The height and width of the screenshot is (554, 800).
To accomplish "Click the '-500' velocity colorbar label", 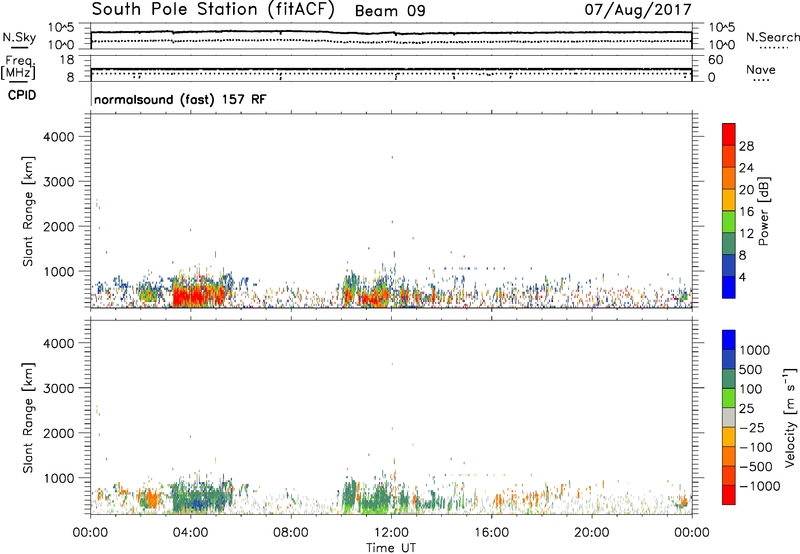I will [x=756, y=467].
